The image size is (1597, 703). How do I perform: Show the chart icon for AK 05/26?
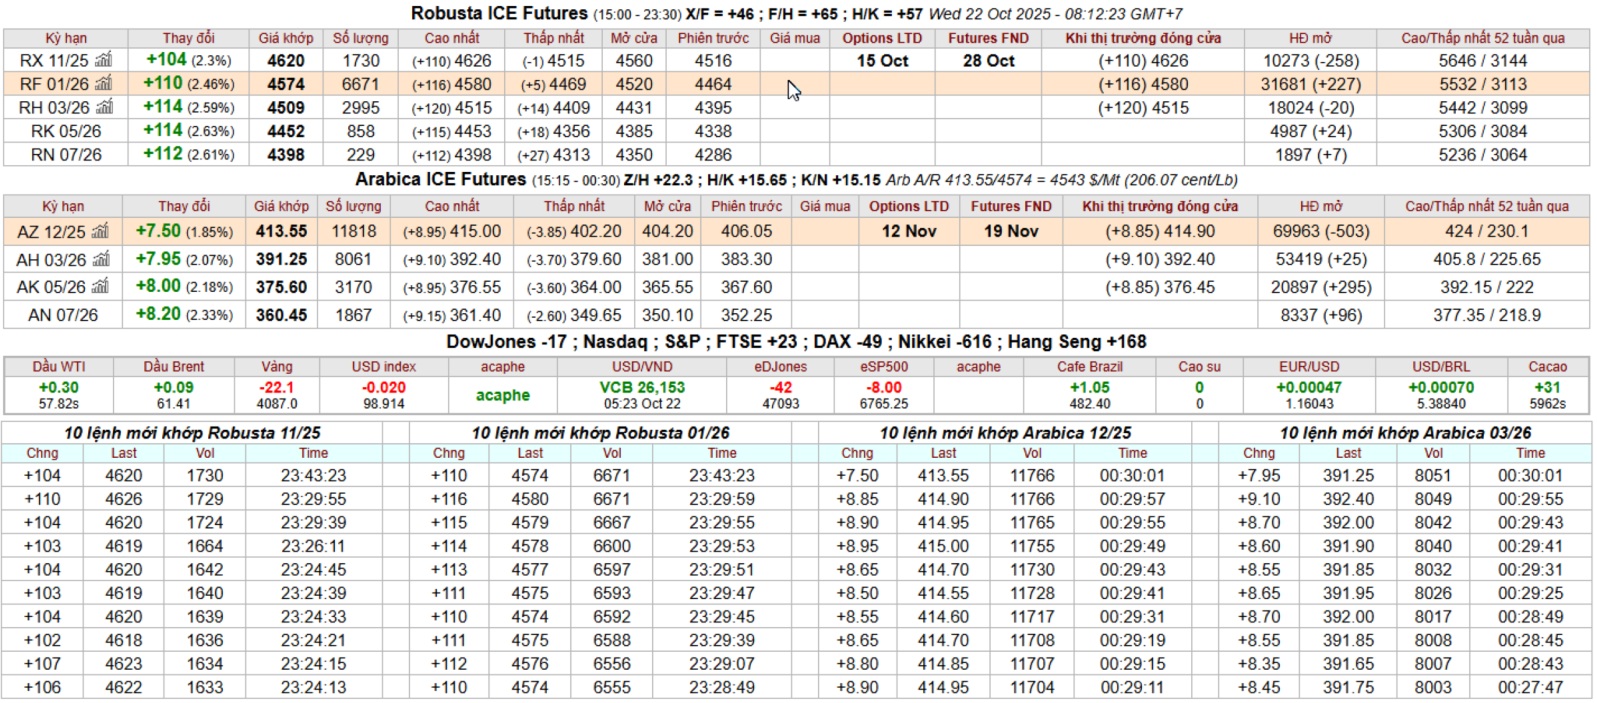click(x=100, y=287)
